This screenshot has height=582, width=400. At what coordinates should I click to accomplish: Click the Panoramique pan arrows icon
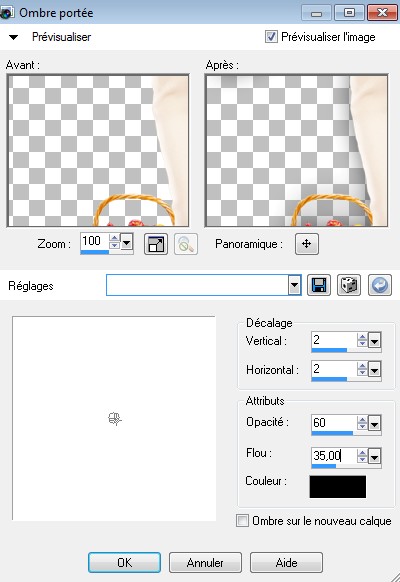306,244
